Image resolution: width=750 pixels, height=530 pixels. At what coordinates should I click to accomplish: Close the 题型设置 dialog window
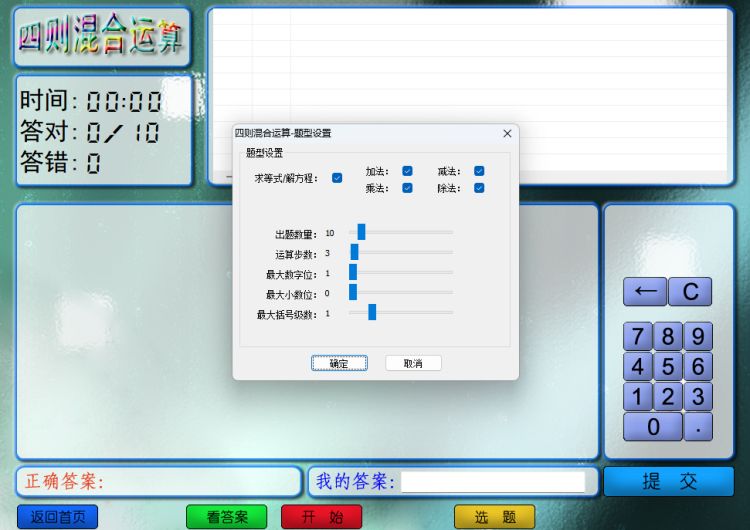pos(507,133)
